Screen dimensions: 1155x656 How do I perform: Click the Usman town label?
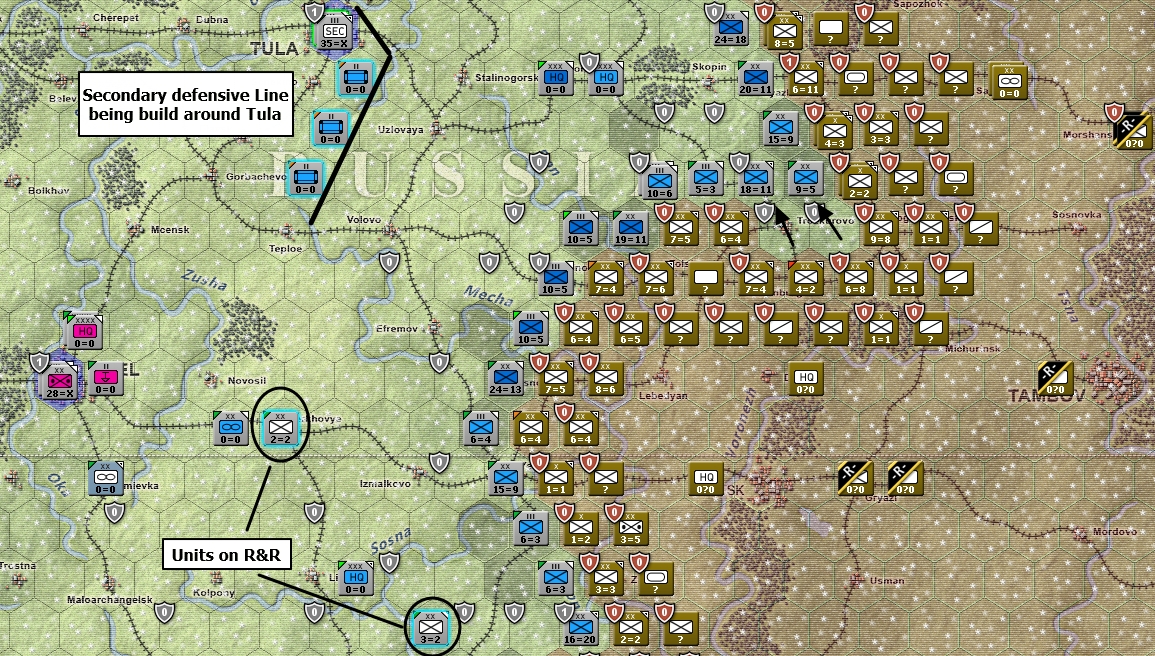[887, 580]
